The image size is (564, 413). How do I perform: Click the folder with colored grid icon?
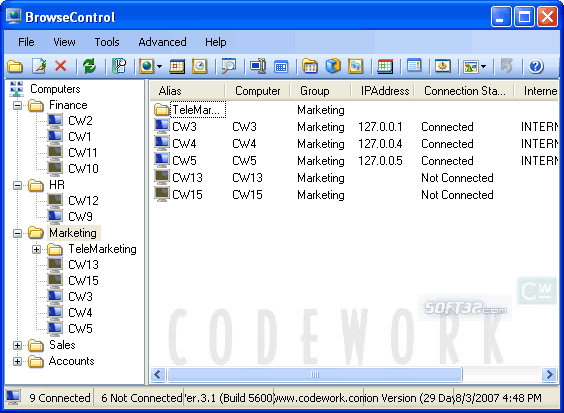[310, 67]
